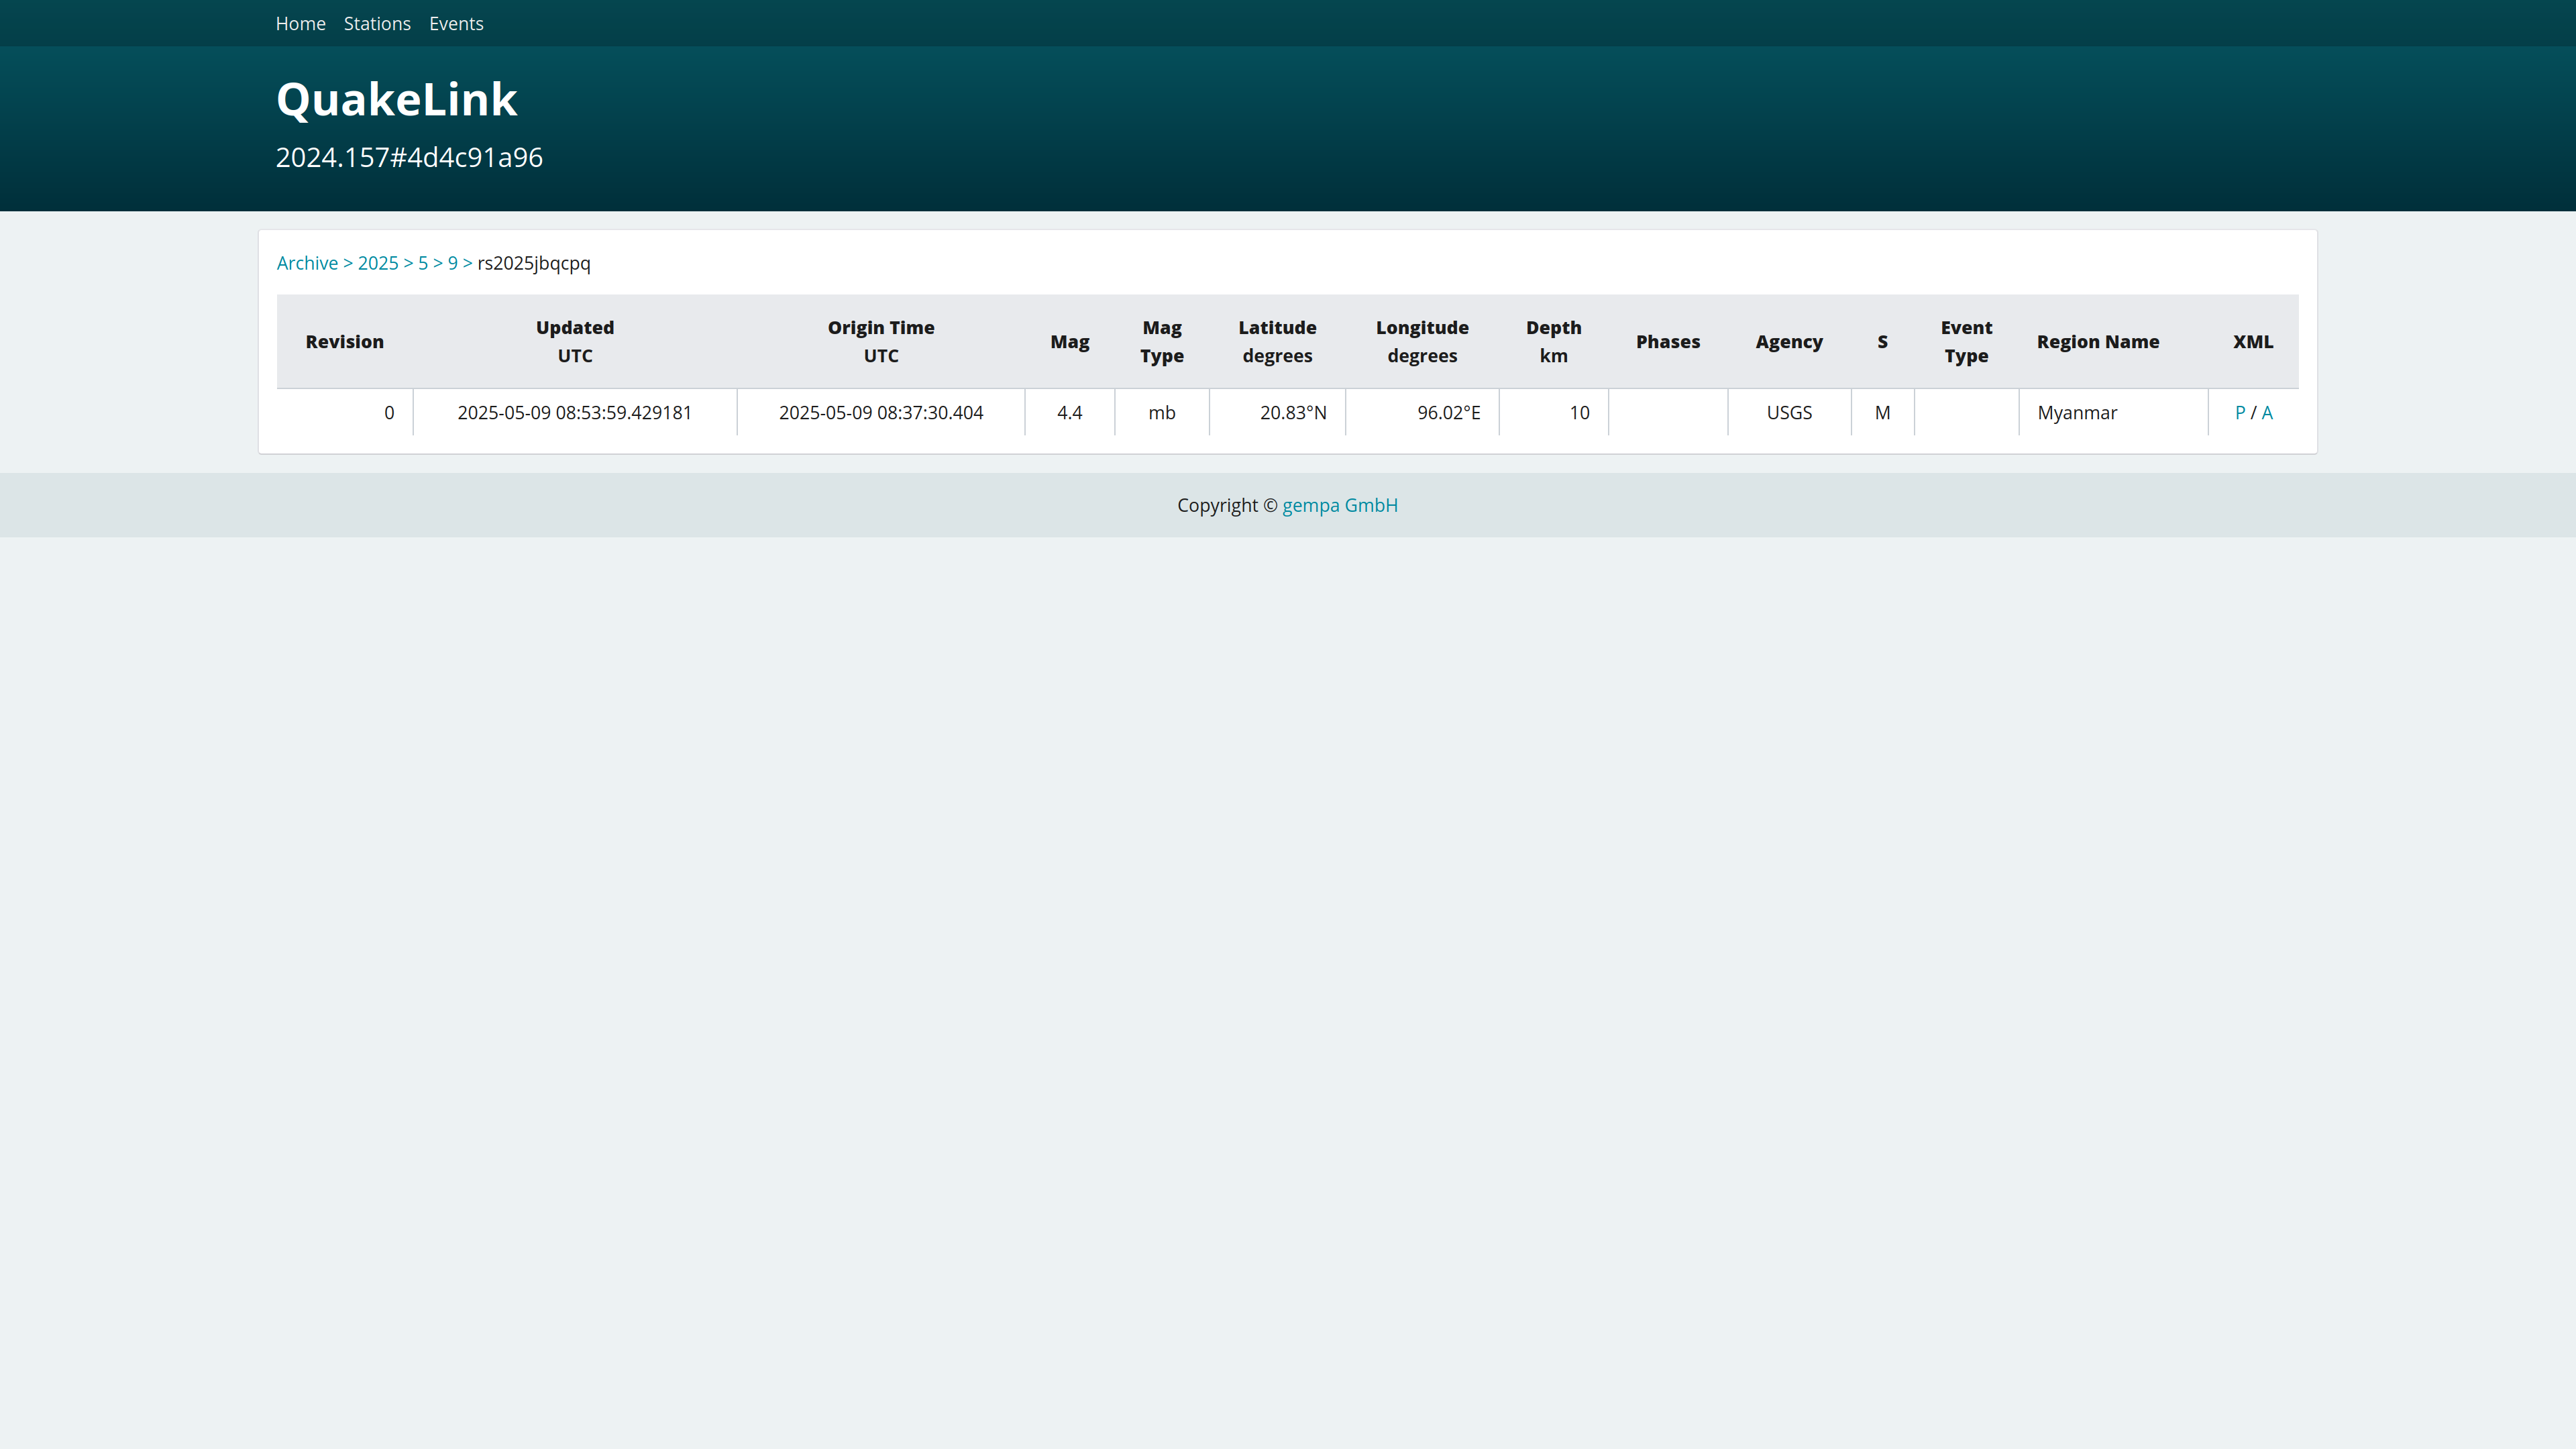Click the Origin Time UTC column header
Viewport: 2576px width, 1449px height.
pos(881,341)
